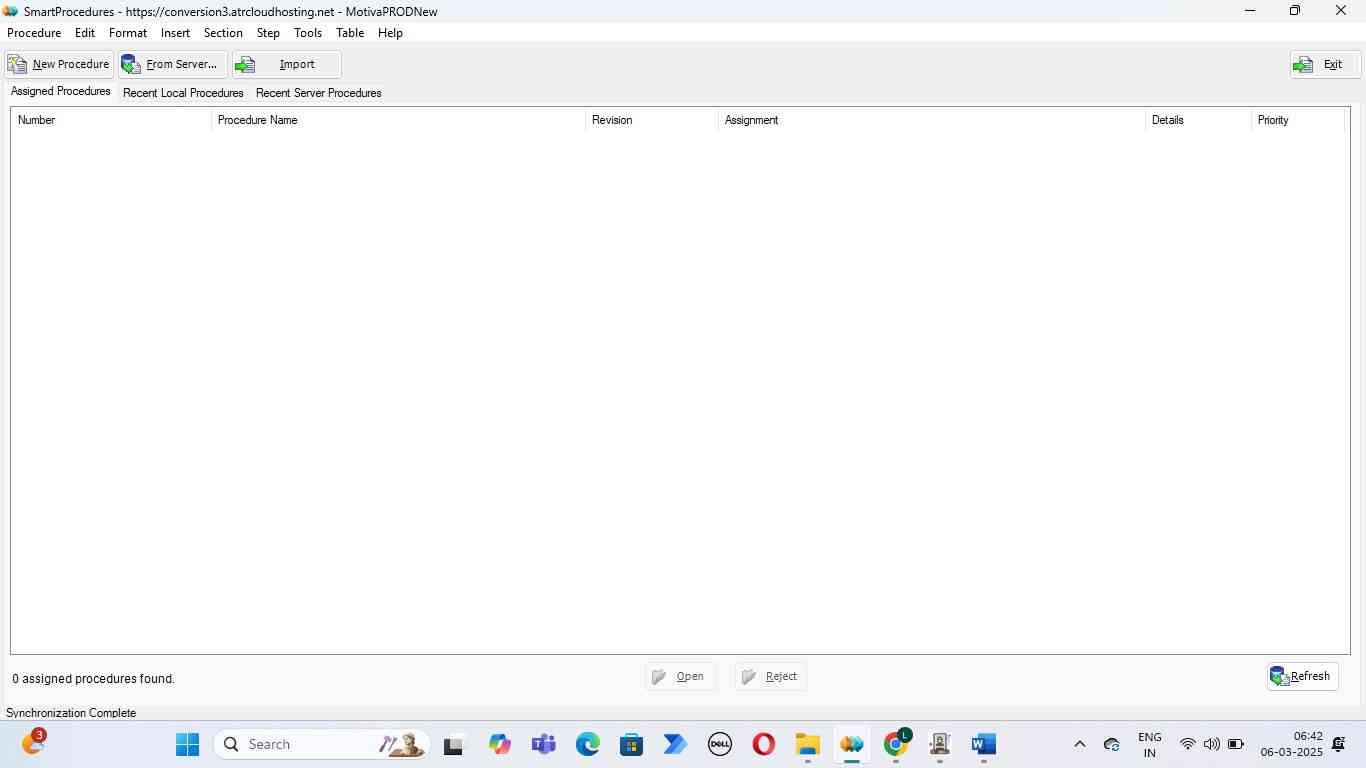Sort by the Number column header
This screenshot has width=1366, height=768.
coord(111,120)
